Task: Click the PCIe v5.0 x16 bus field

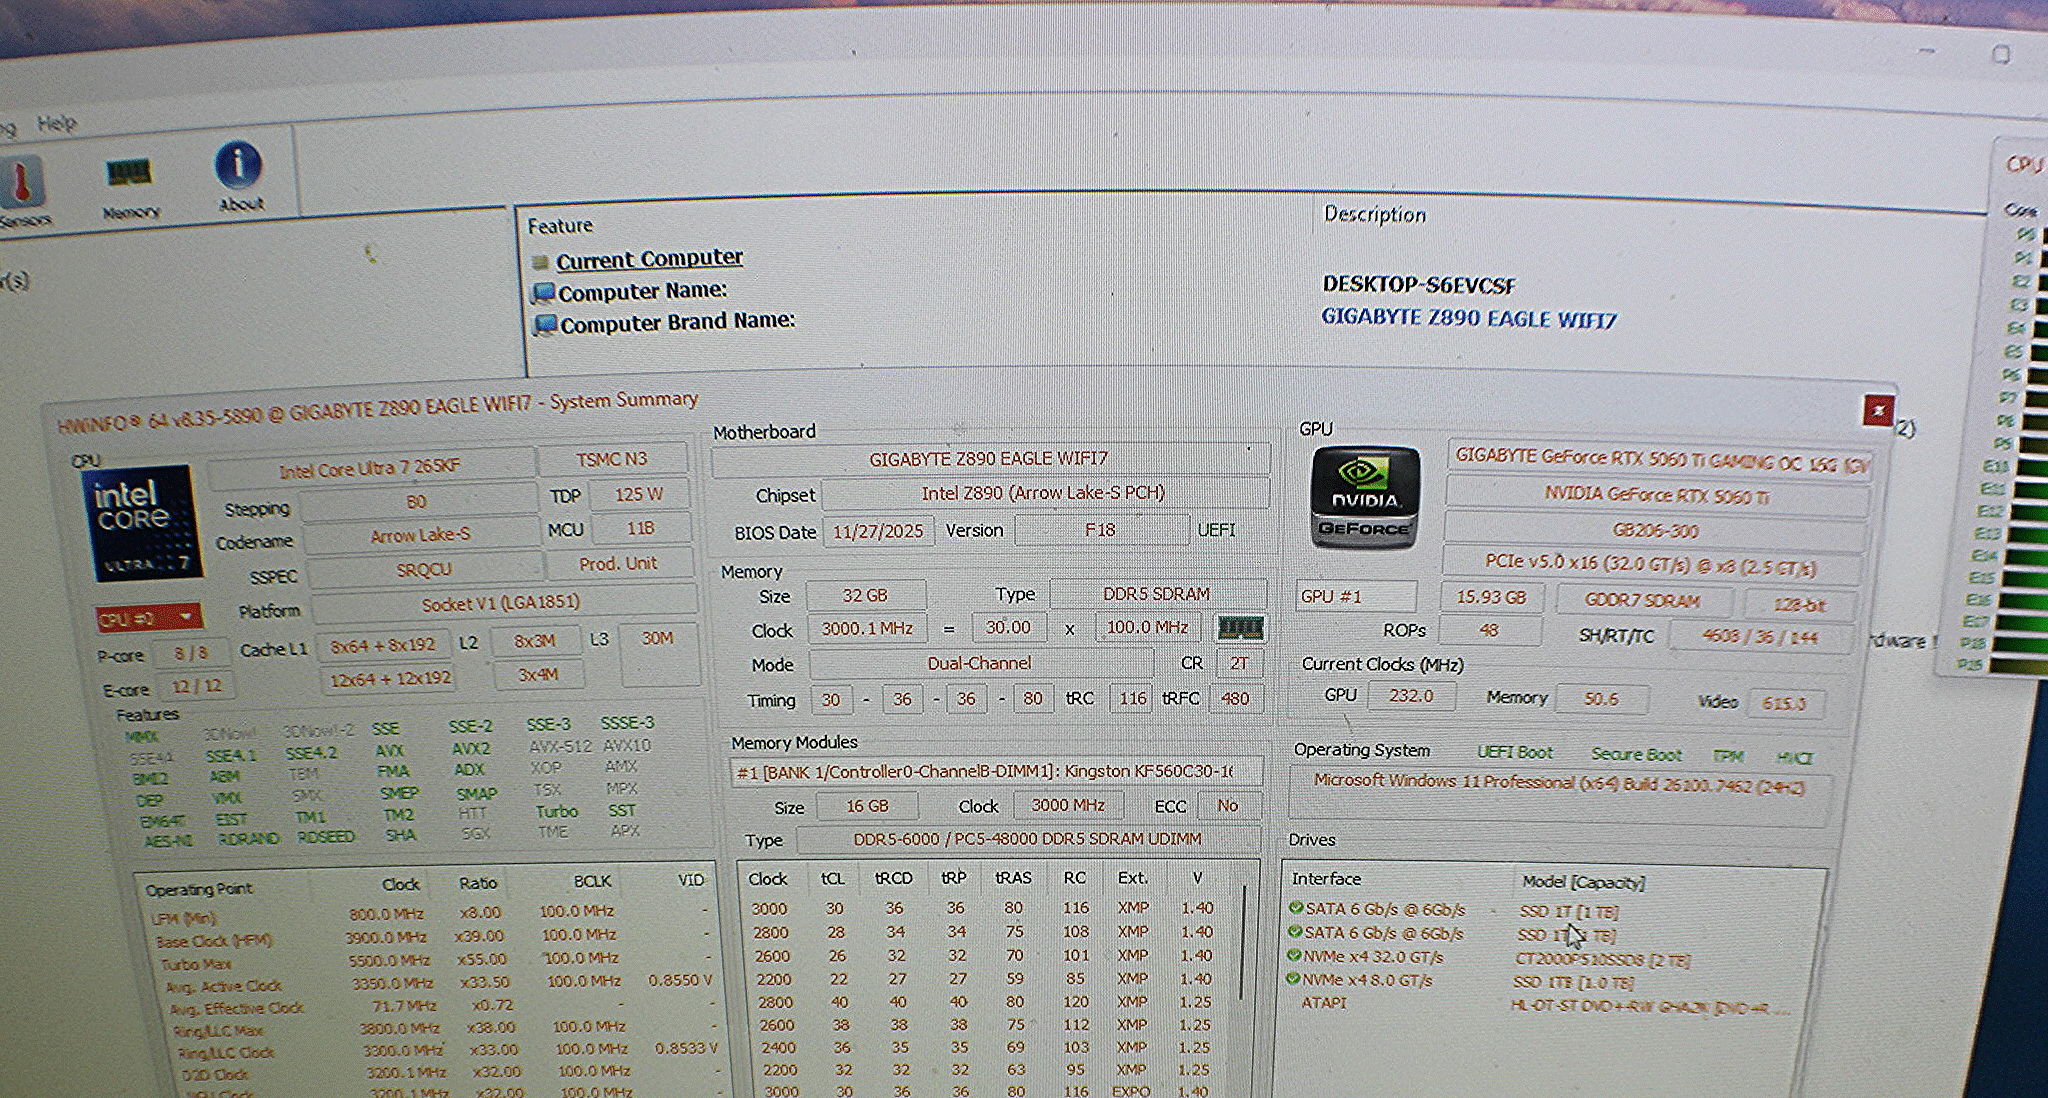Action: click(x=1653, y=564)
